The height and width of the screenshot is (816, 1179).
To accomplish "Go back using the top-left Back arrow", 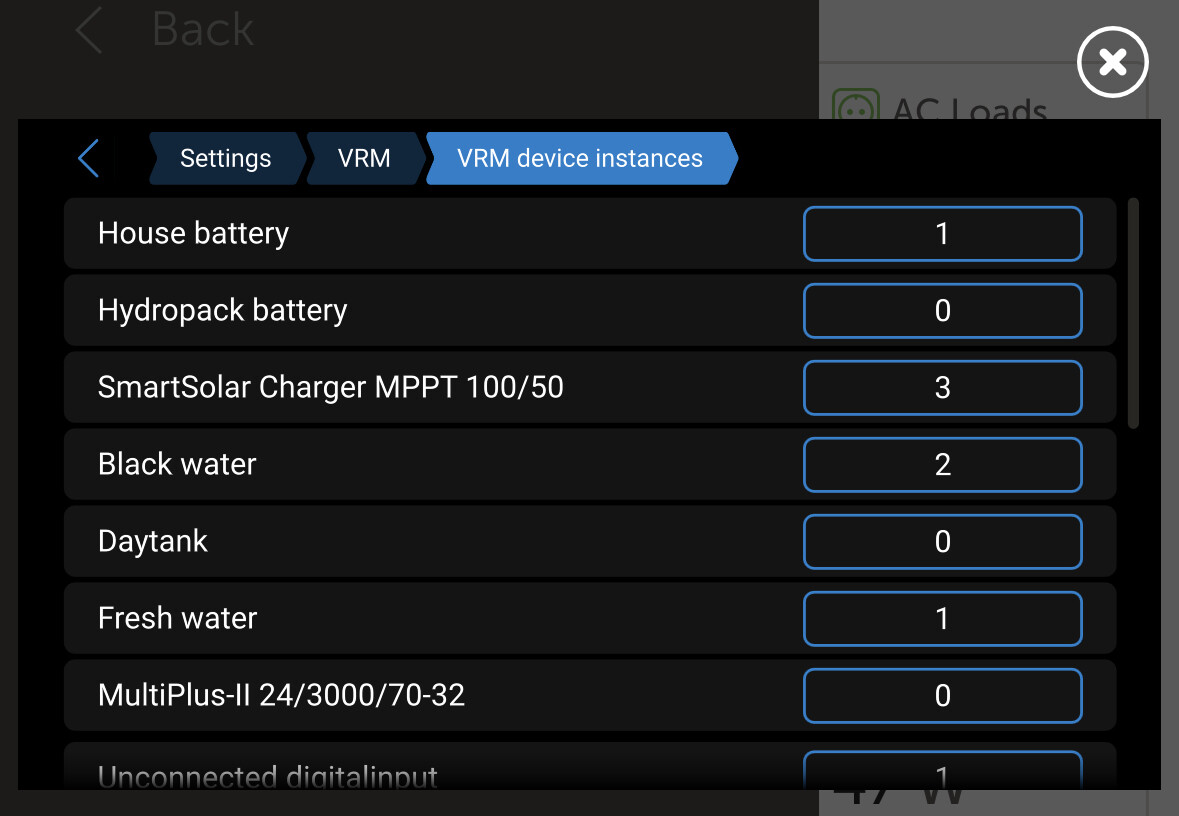I will [x=89, y=30].
